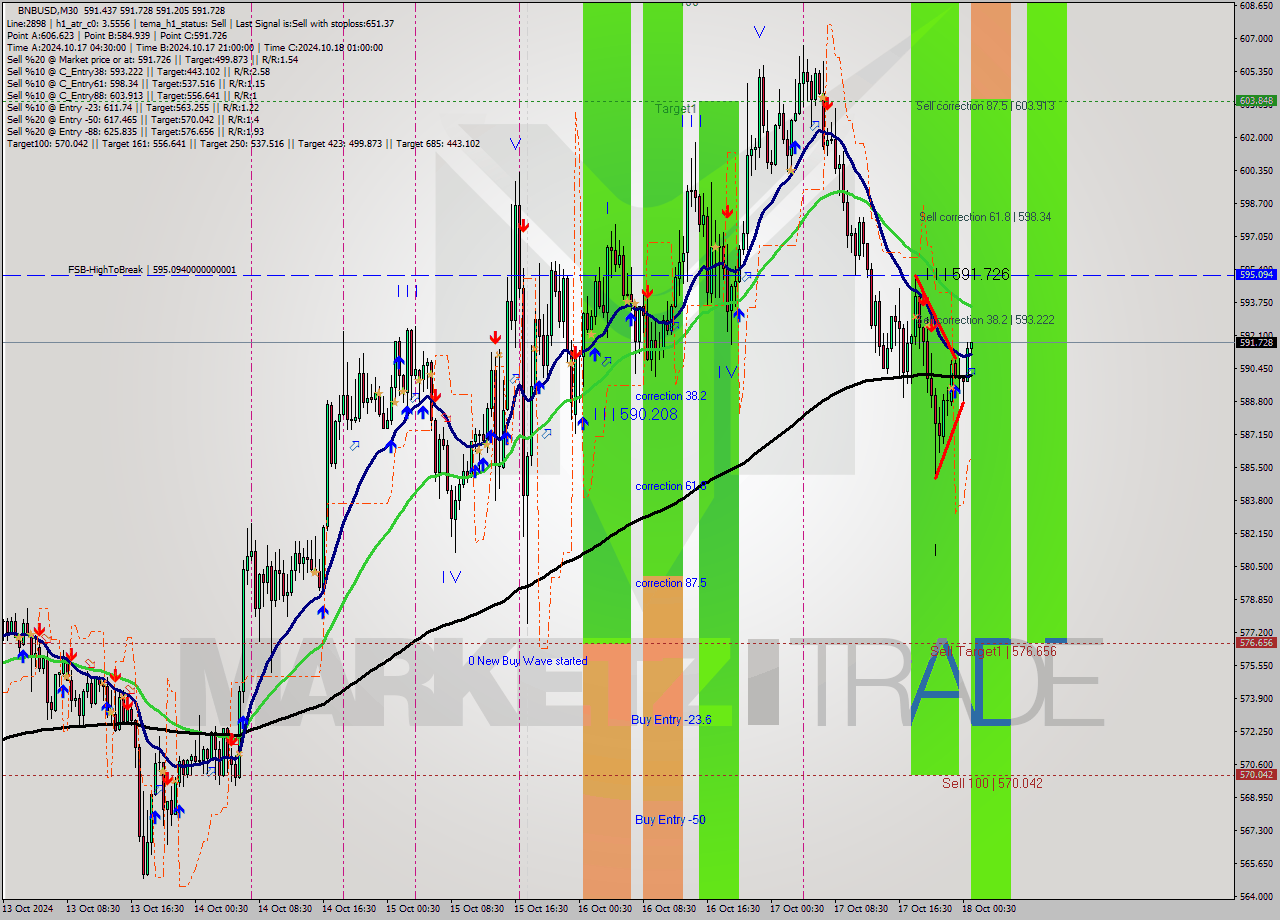The width and height of the screenshot is (1280, 920).
Task: Click the 595.094 price tag on axis
Action: (x=1256, y=274)
